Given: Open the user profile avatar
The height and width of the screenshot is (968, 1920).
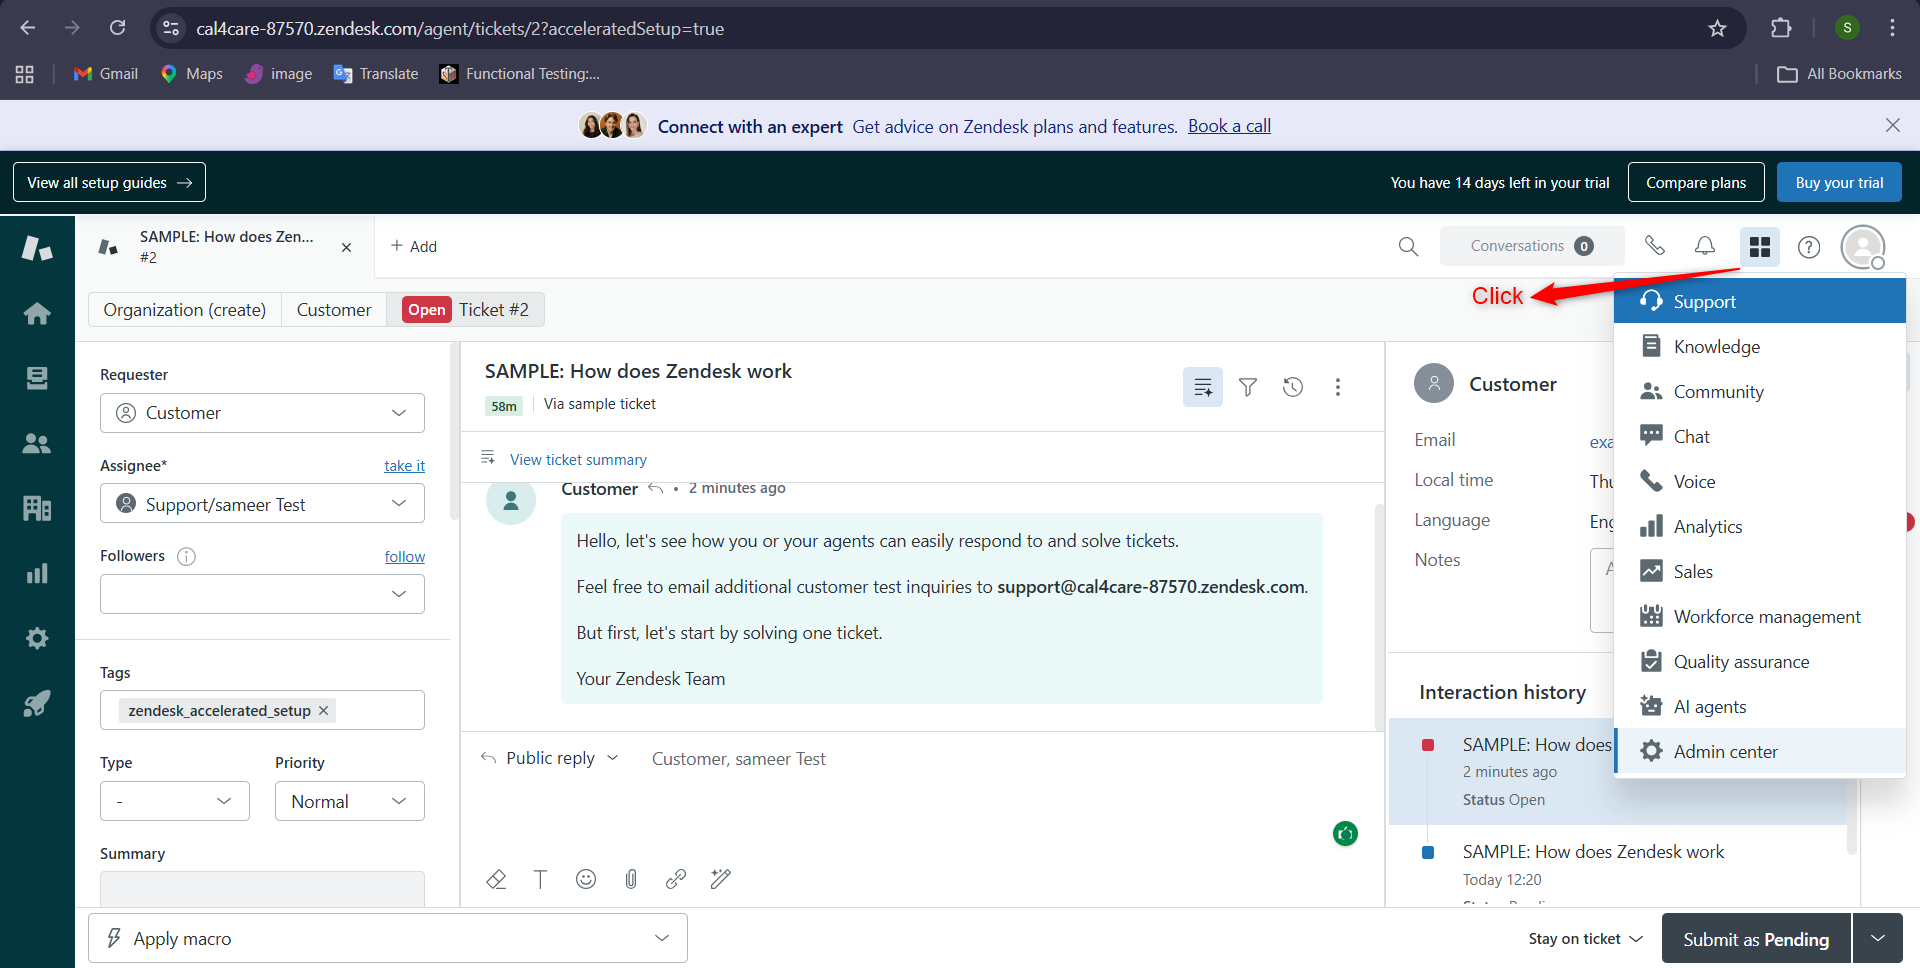Looking at the screenshot, I should [x=1863, y=247].
